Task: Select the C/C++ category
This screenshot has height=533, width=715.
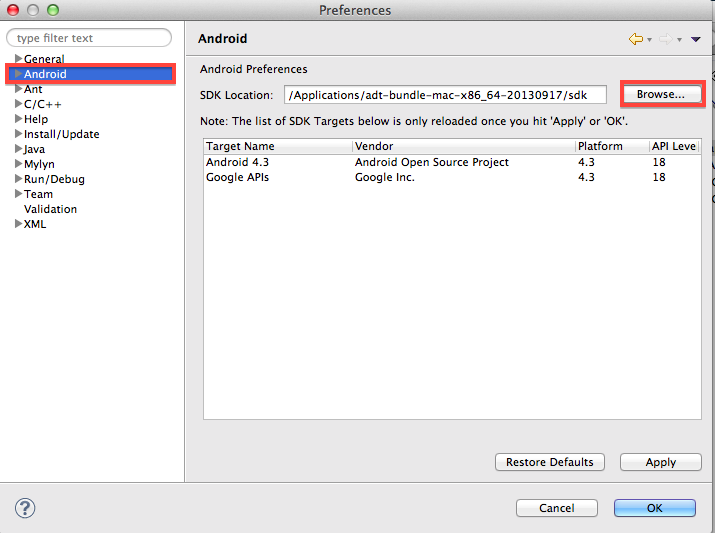Action: (x=43, y=104)
